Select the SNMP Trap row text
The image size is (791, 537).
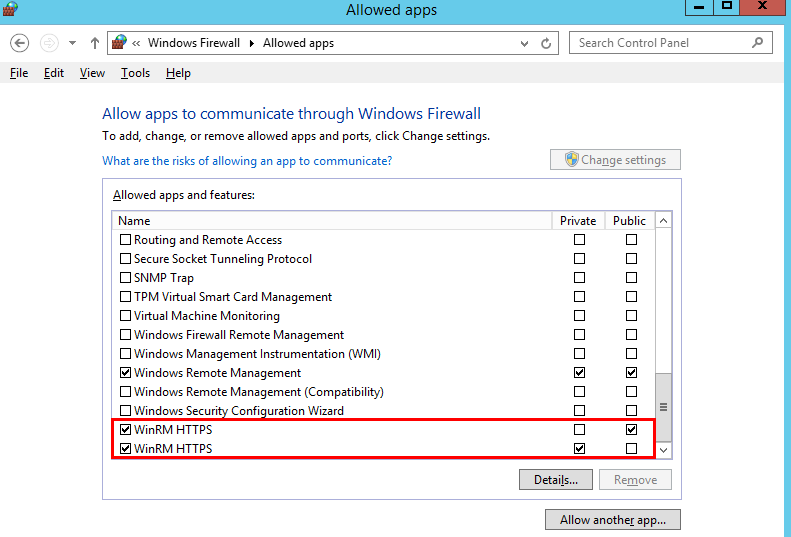pyautogui.click(x=164, y=278)
